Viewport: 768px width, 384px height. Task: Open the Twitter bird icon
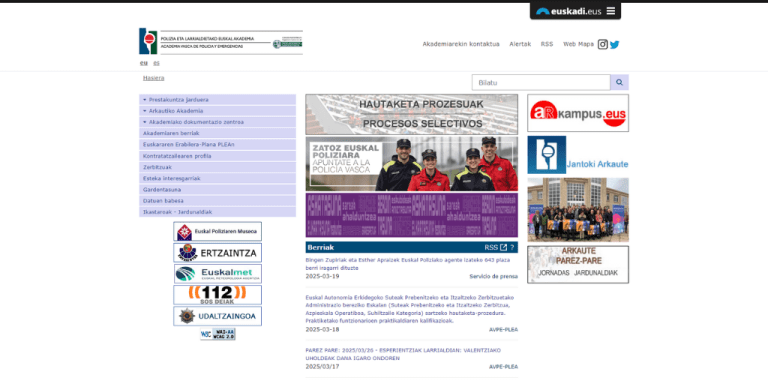click(x=614, y=45)
